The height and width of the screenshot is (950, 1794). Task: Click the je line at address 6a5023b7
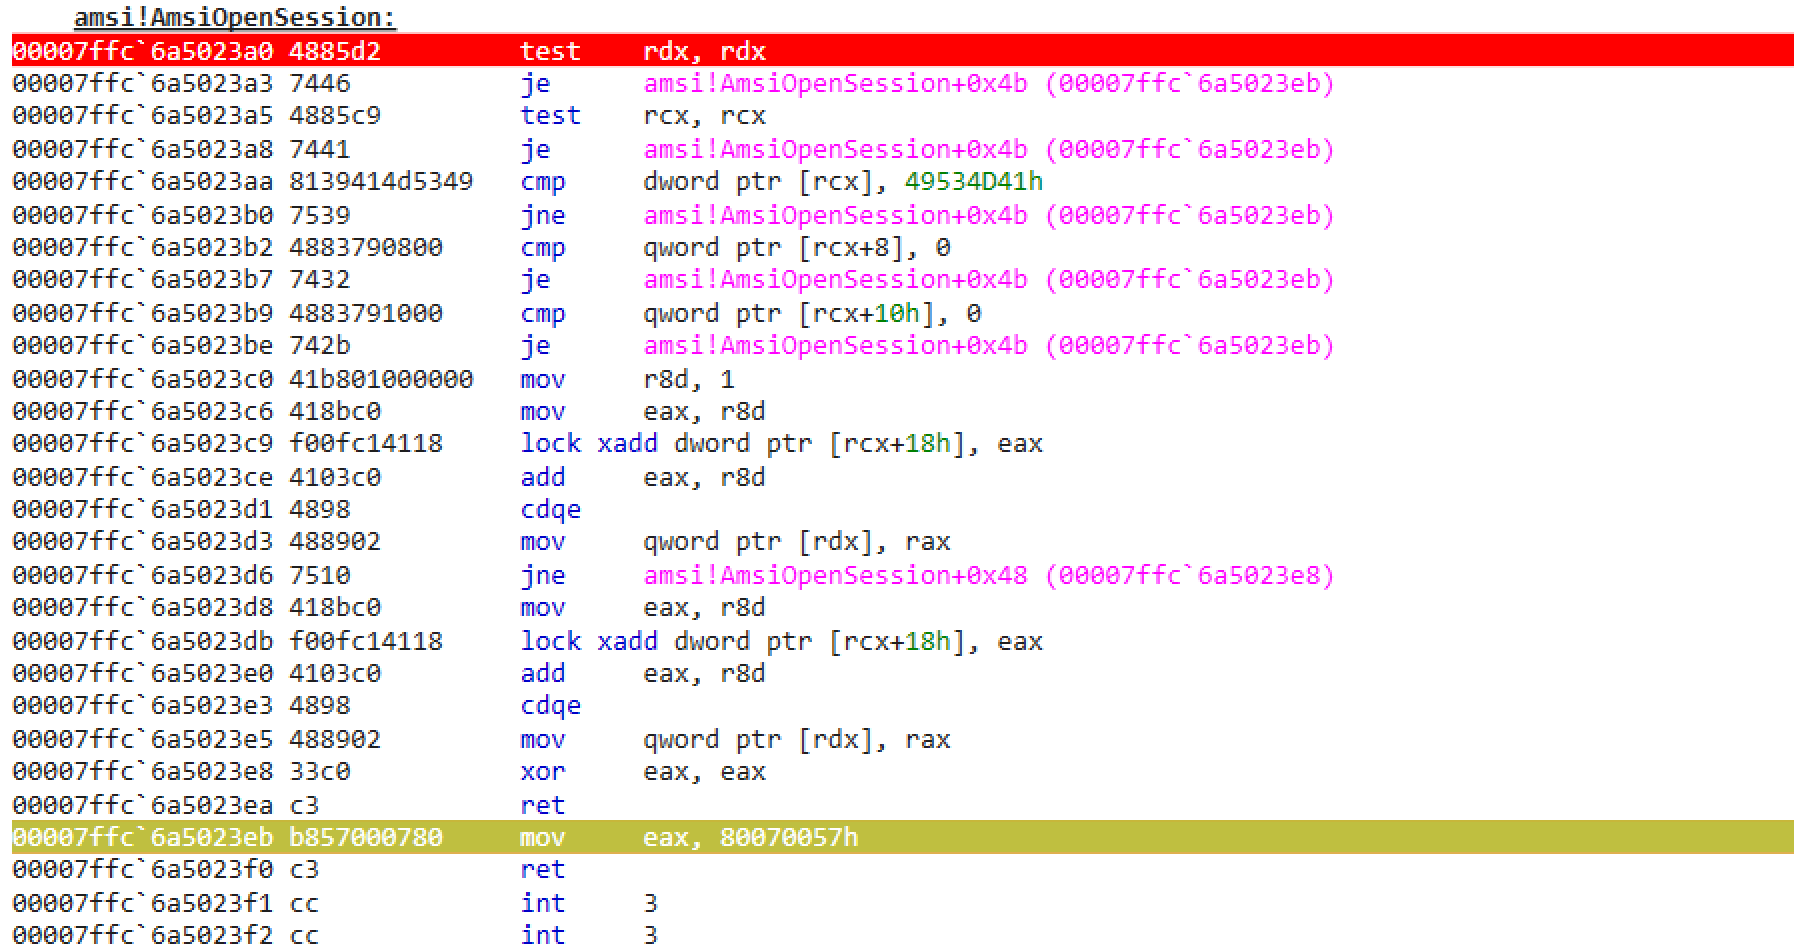tap(673, 280)
